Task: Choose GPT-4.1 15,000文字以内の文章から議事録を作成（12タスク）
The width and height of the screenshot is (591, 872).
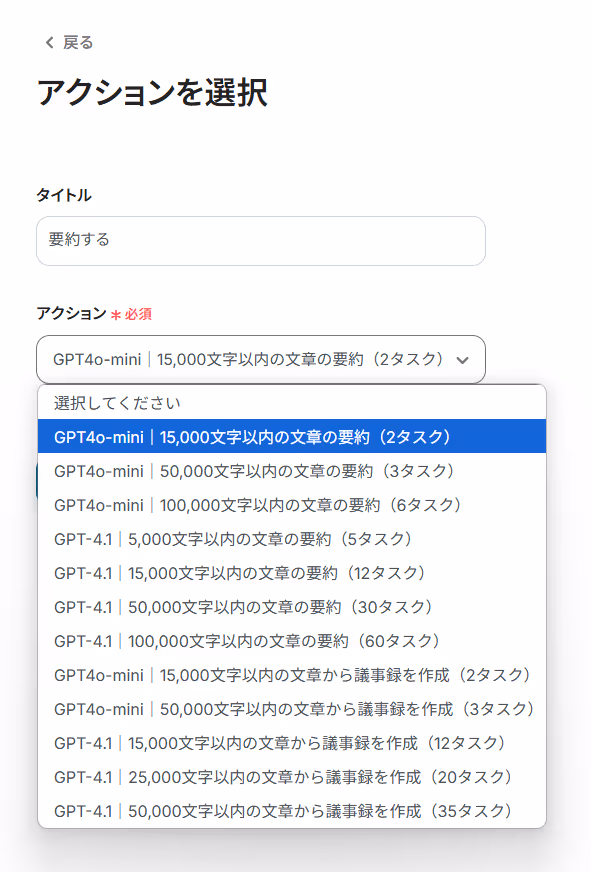Action: coord(292,743)
